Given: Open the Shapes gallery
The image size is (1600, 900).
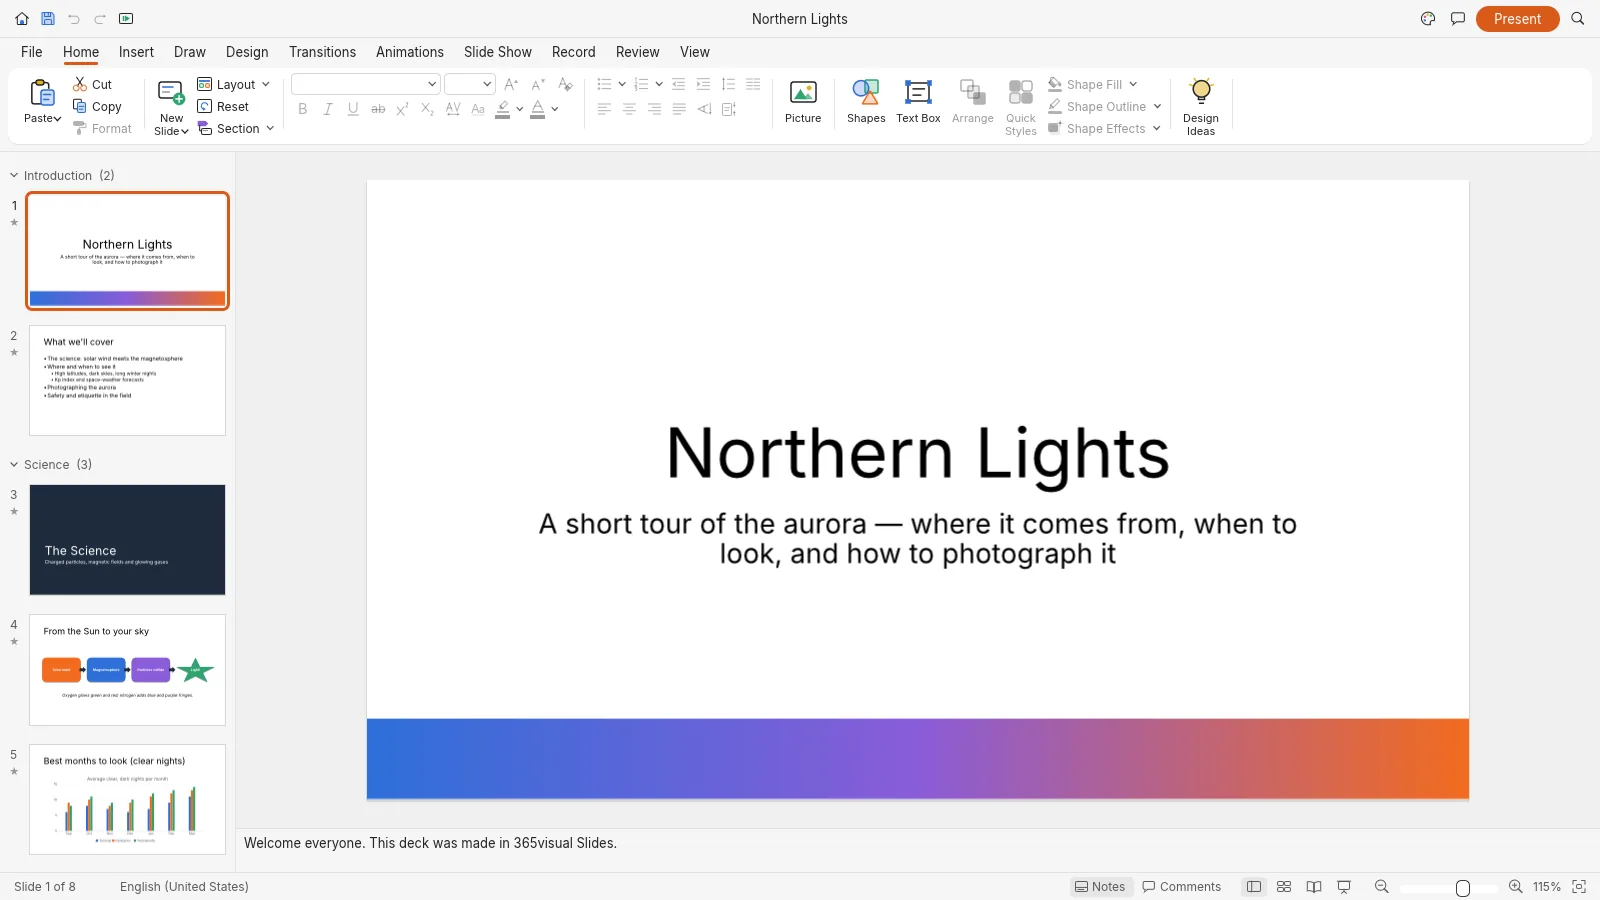Looking at the screenshot, I should (866, 102).
